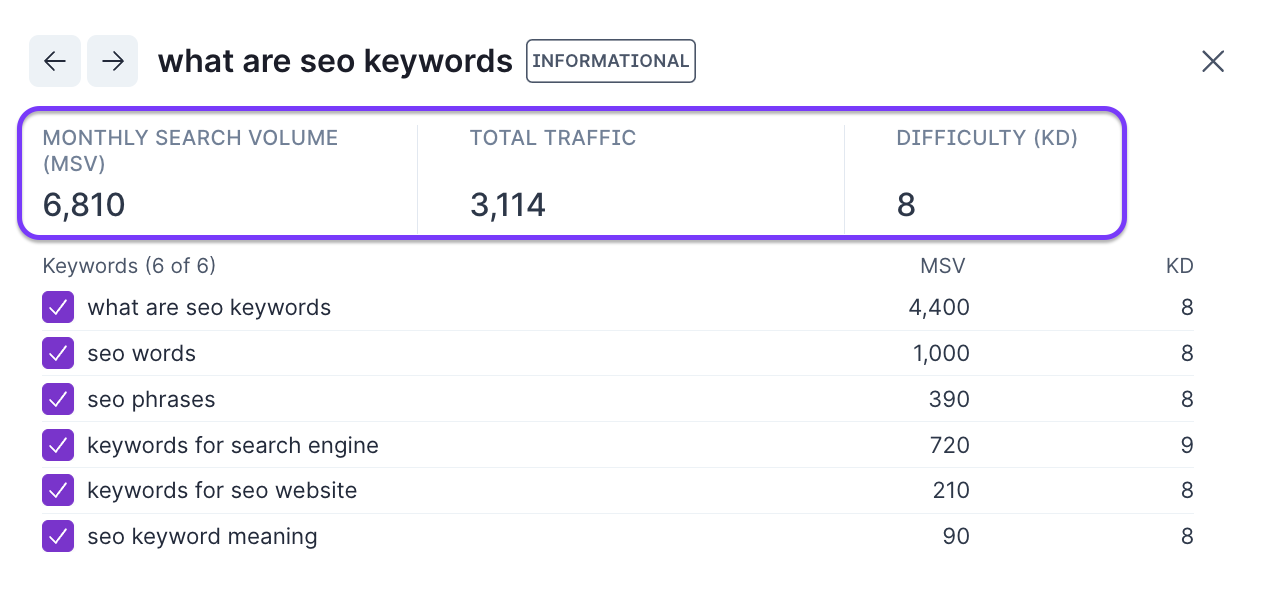Click the 'what are seo keywords' panel title
Viewport: 1266px width, 612px height.
[x=335, y=61]
